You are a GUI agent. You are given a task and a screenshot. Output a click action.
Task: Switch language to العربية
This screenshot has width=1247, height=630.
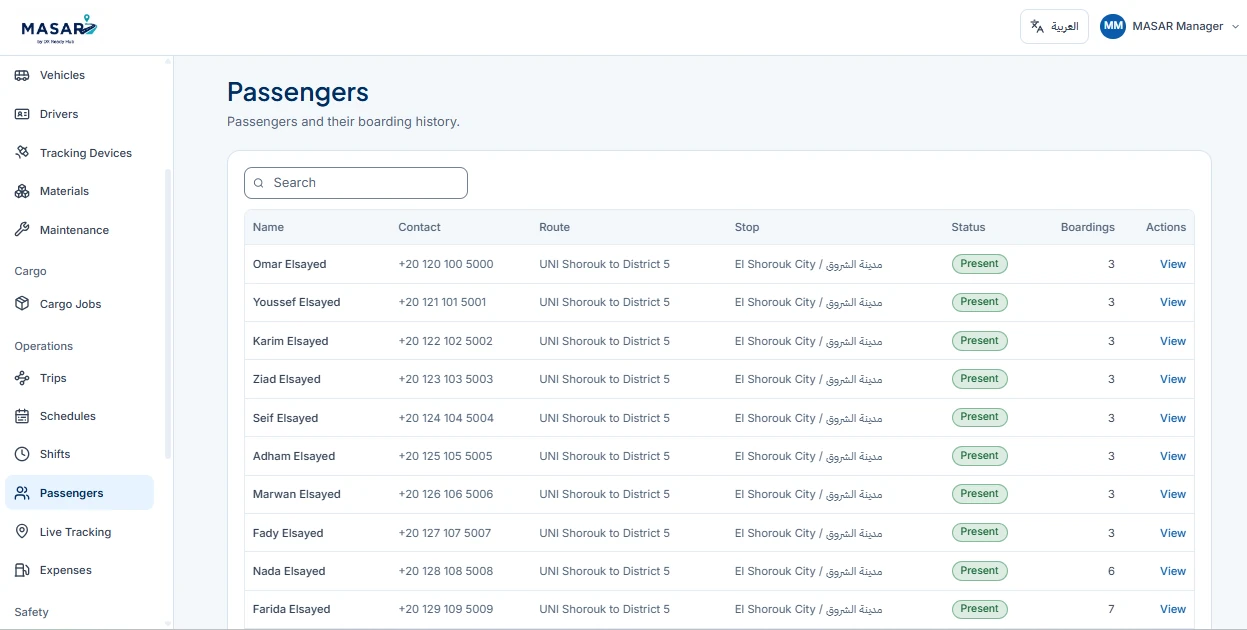point(1054,26)
